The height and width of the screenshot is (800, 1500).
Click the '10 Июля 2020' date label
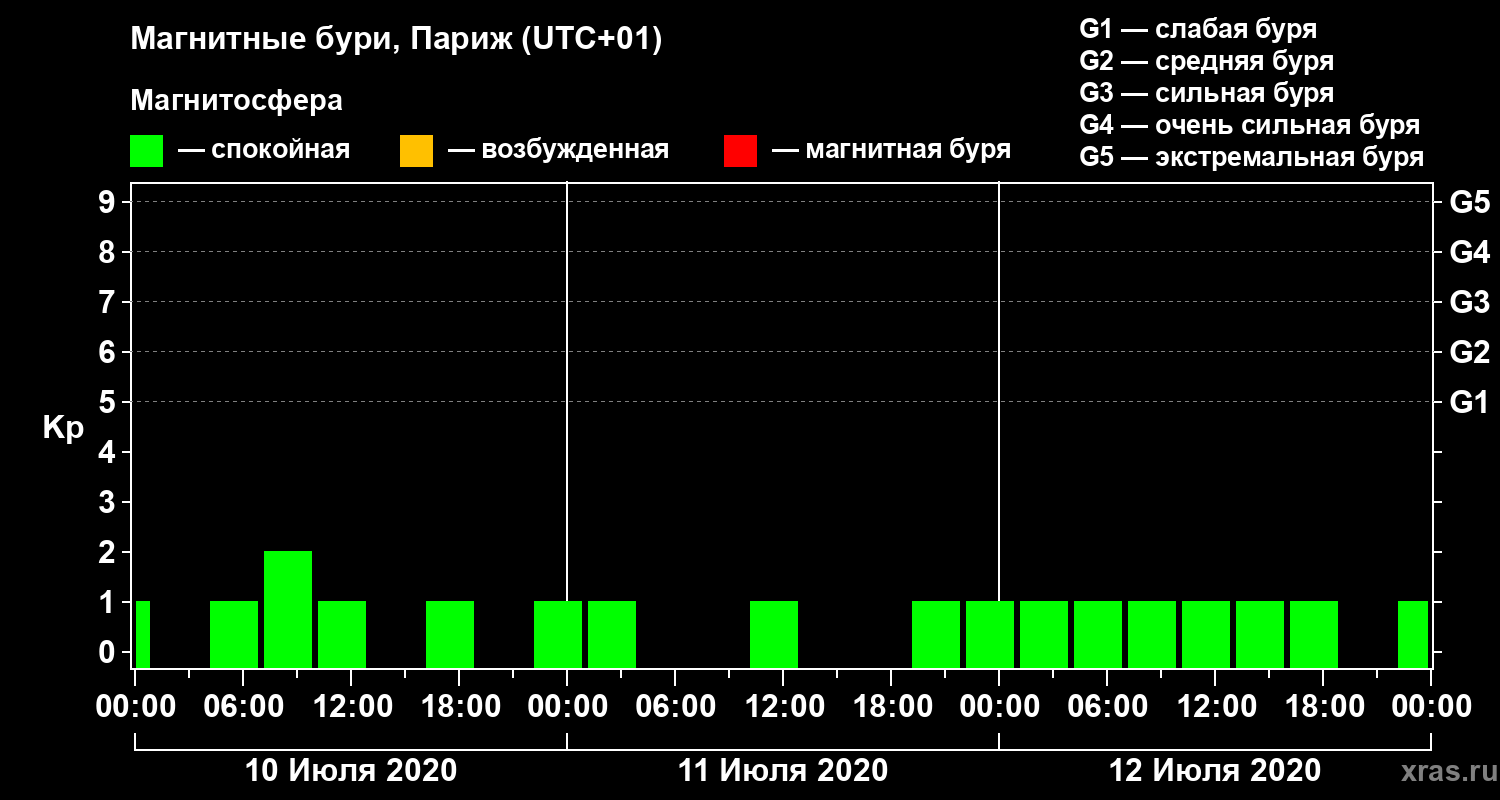point(351,771)
